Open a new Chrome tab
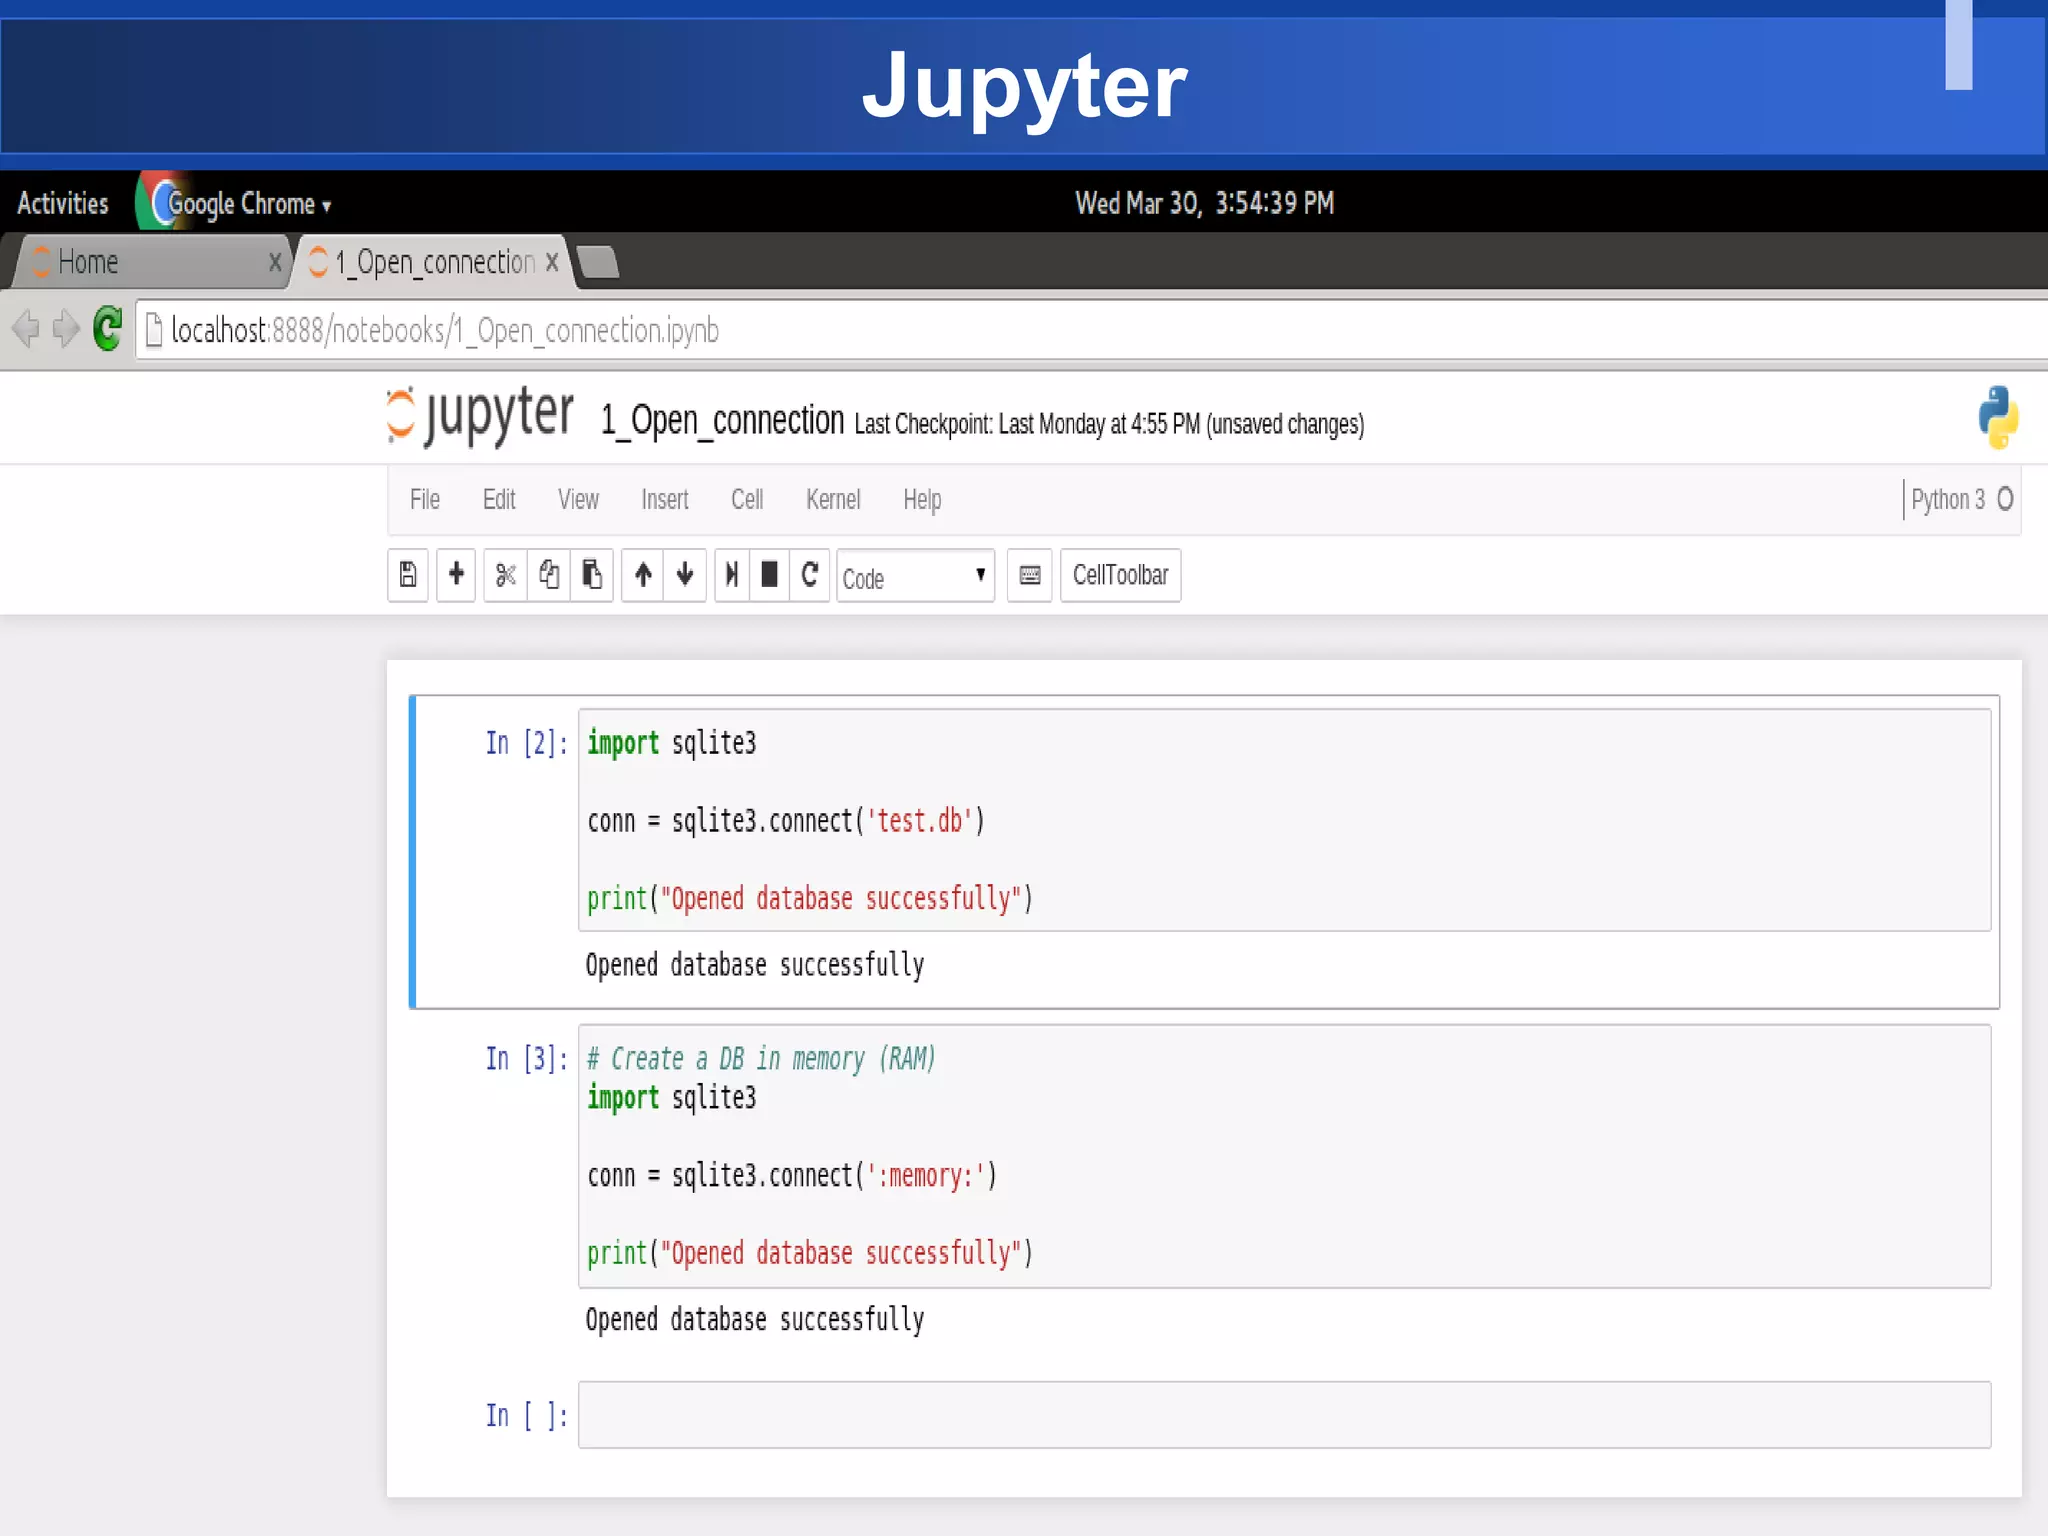 click(x=598, y=262)
